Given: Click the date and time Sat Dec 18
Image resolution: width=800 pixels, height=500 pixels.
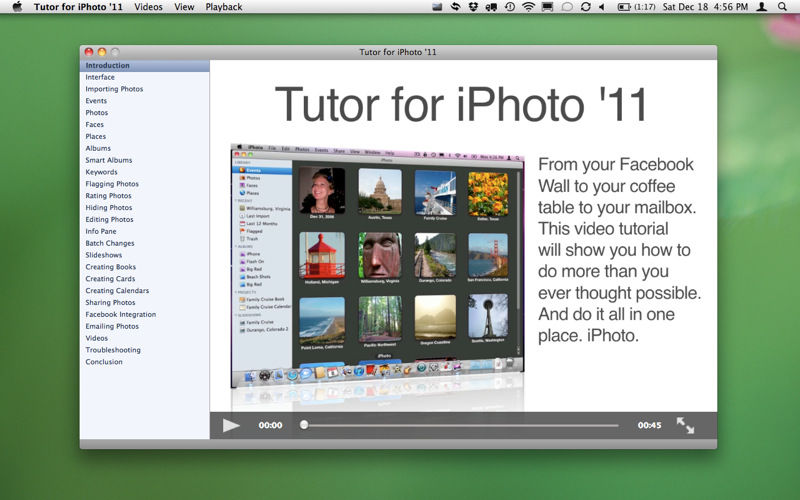Looking at the screenshot, I should point(705,7).
